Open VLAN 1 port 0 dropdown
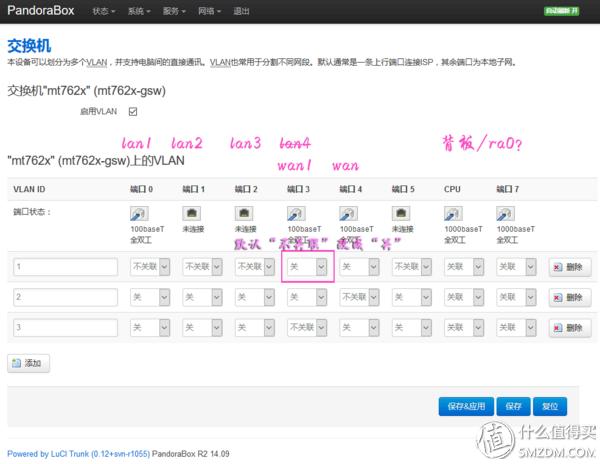Viewport: 600px width, 464px height. [x=150, y=267]
